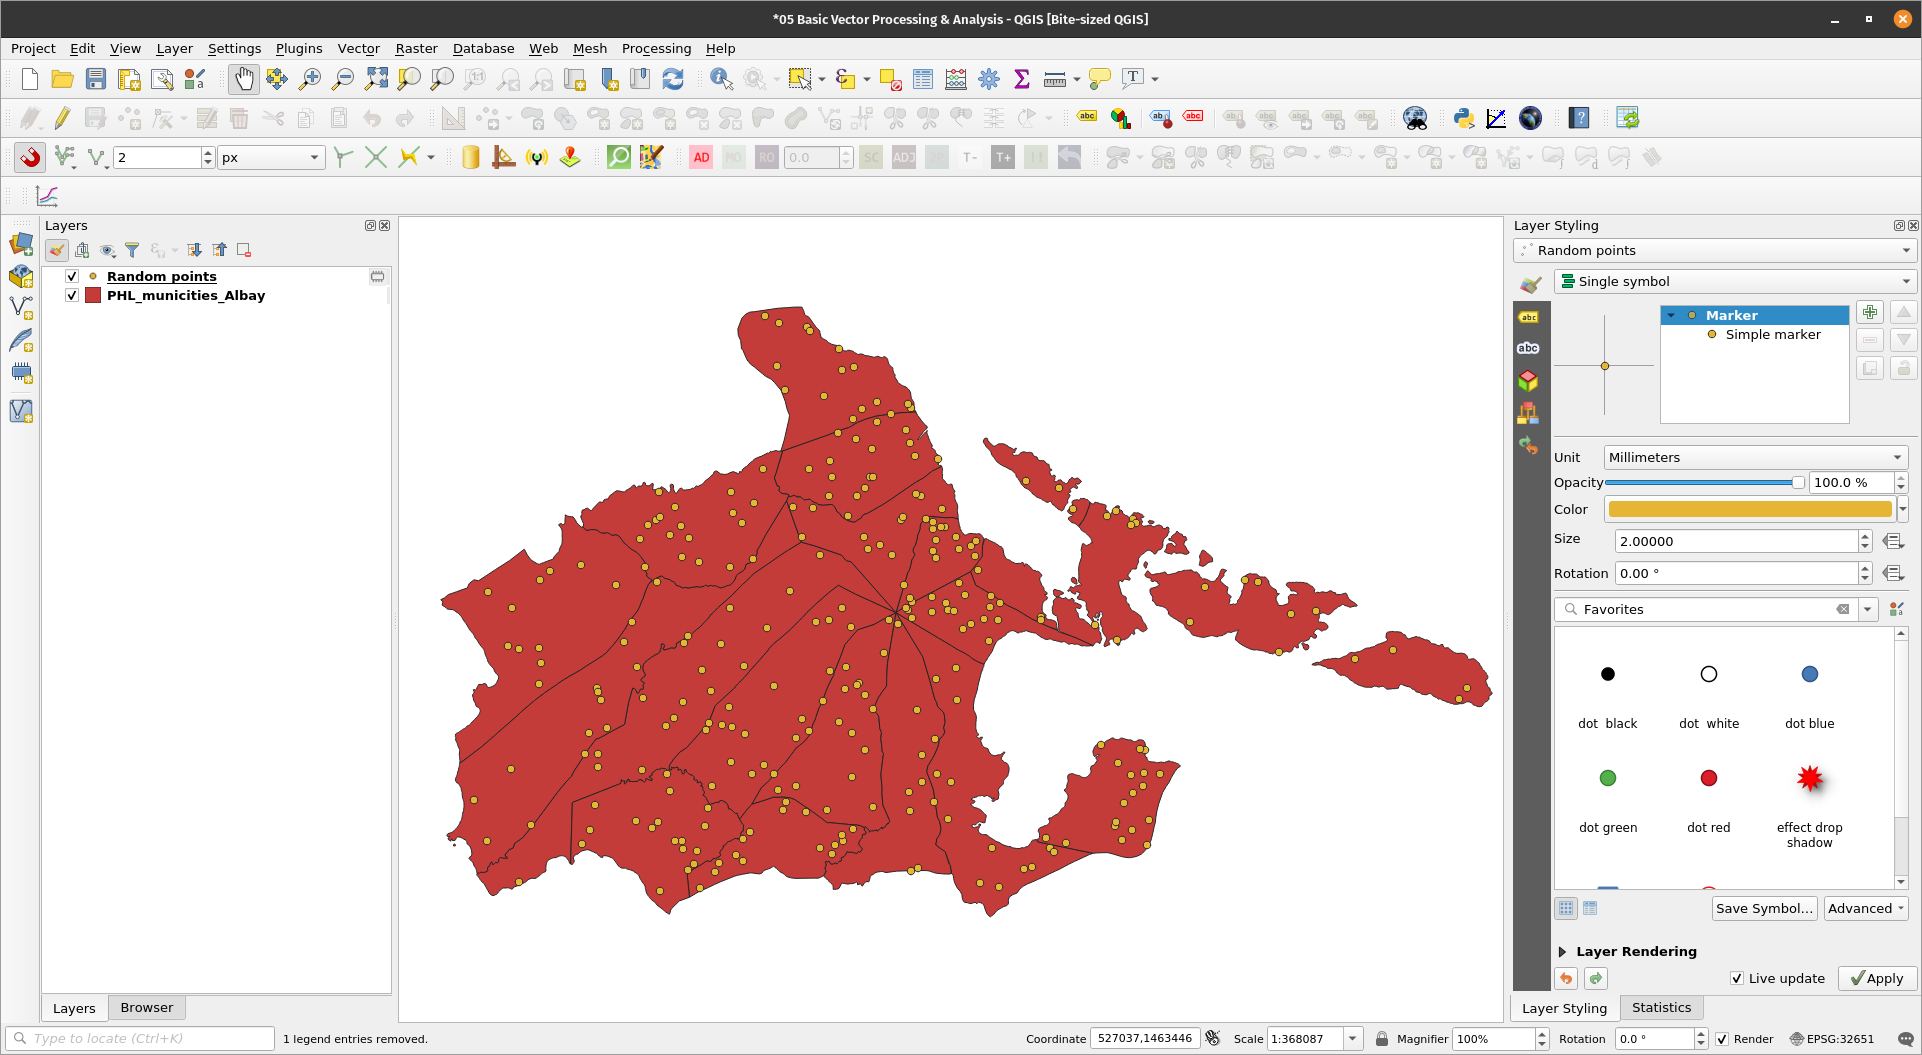Click the Apply button
1922x1055 pixels.
pos(1877,979)
